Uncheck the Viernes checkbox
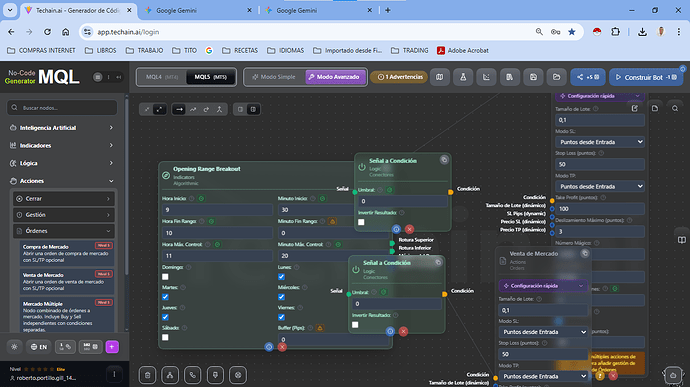 281,317
